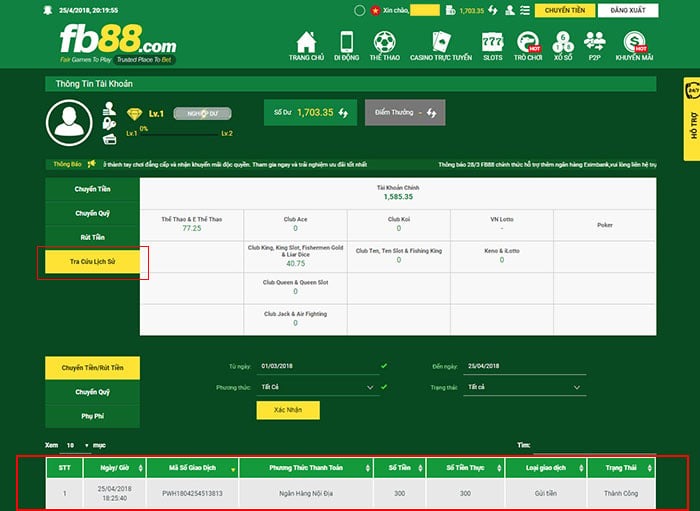This screenshot has height=511, width=700.
Task: Click the Club King 40.75 balance cell
Action: [296, 257]
